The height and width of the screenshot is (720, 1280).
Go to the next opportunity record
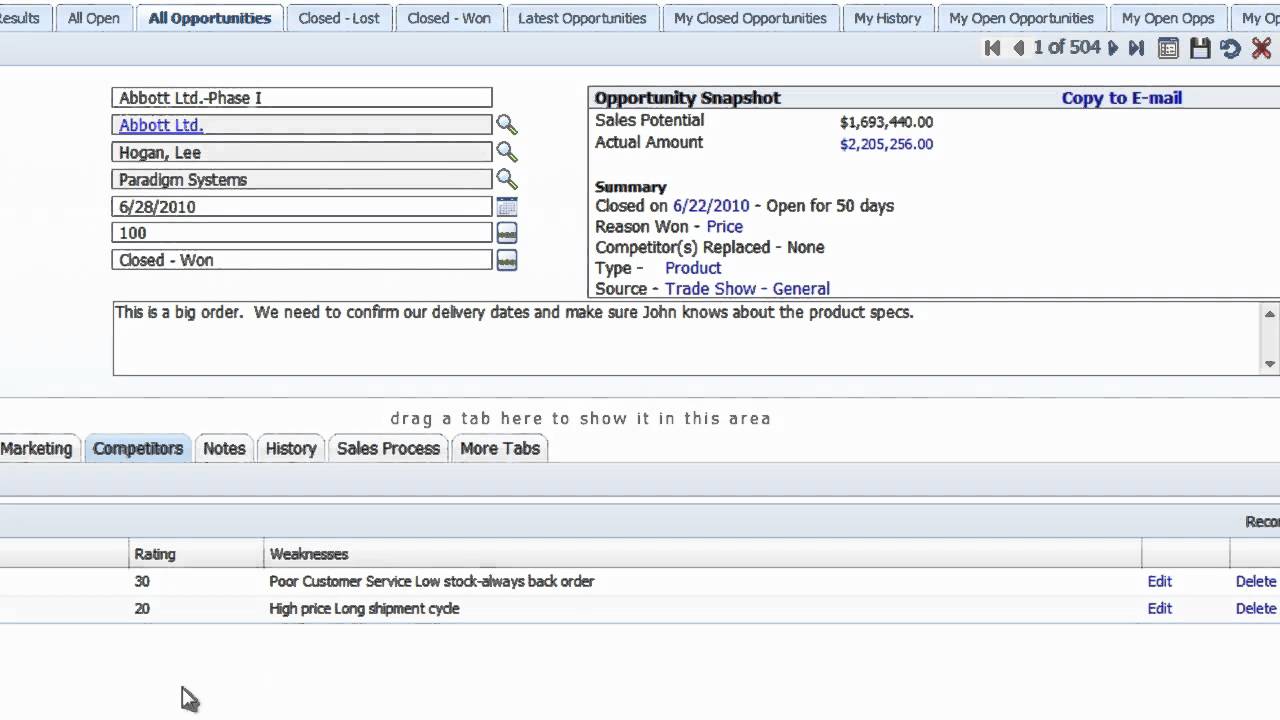(1113, 48)
